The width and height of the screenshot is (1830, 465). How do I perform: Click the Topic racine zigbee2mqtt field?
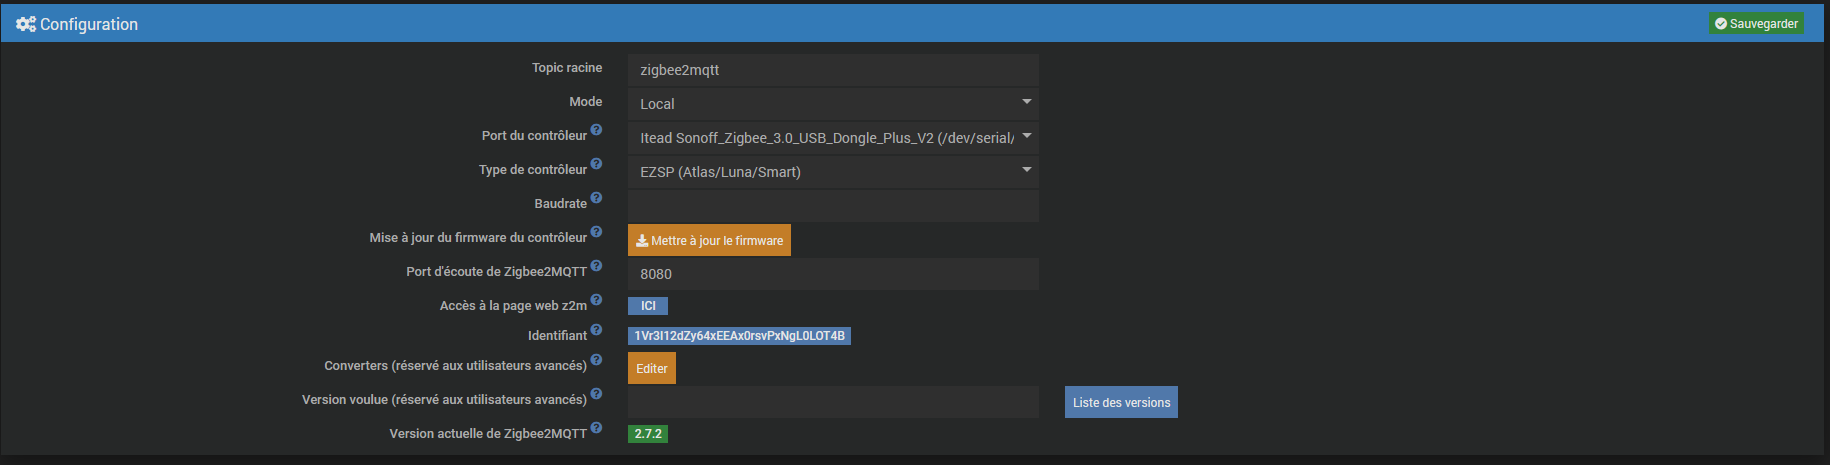click(832, 70)
